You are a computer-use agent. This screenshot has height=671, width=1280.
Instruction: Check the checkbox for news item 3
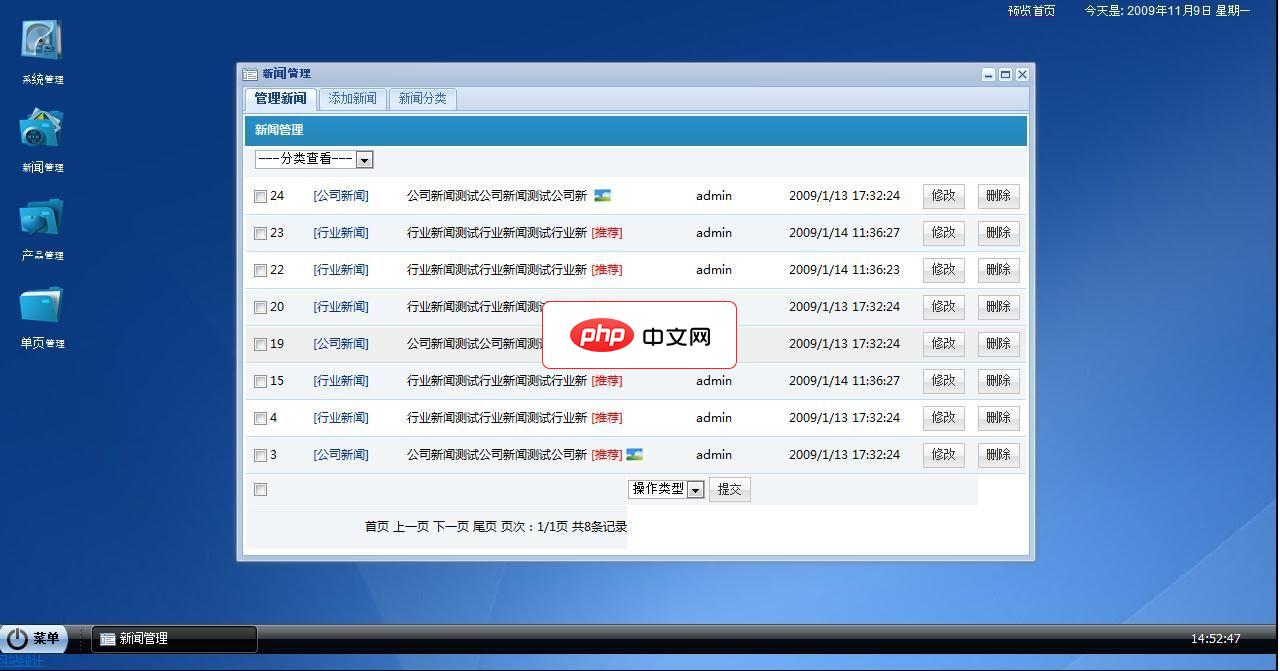(x=260, y=454)
